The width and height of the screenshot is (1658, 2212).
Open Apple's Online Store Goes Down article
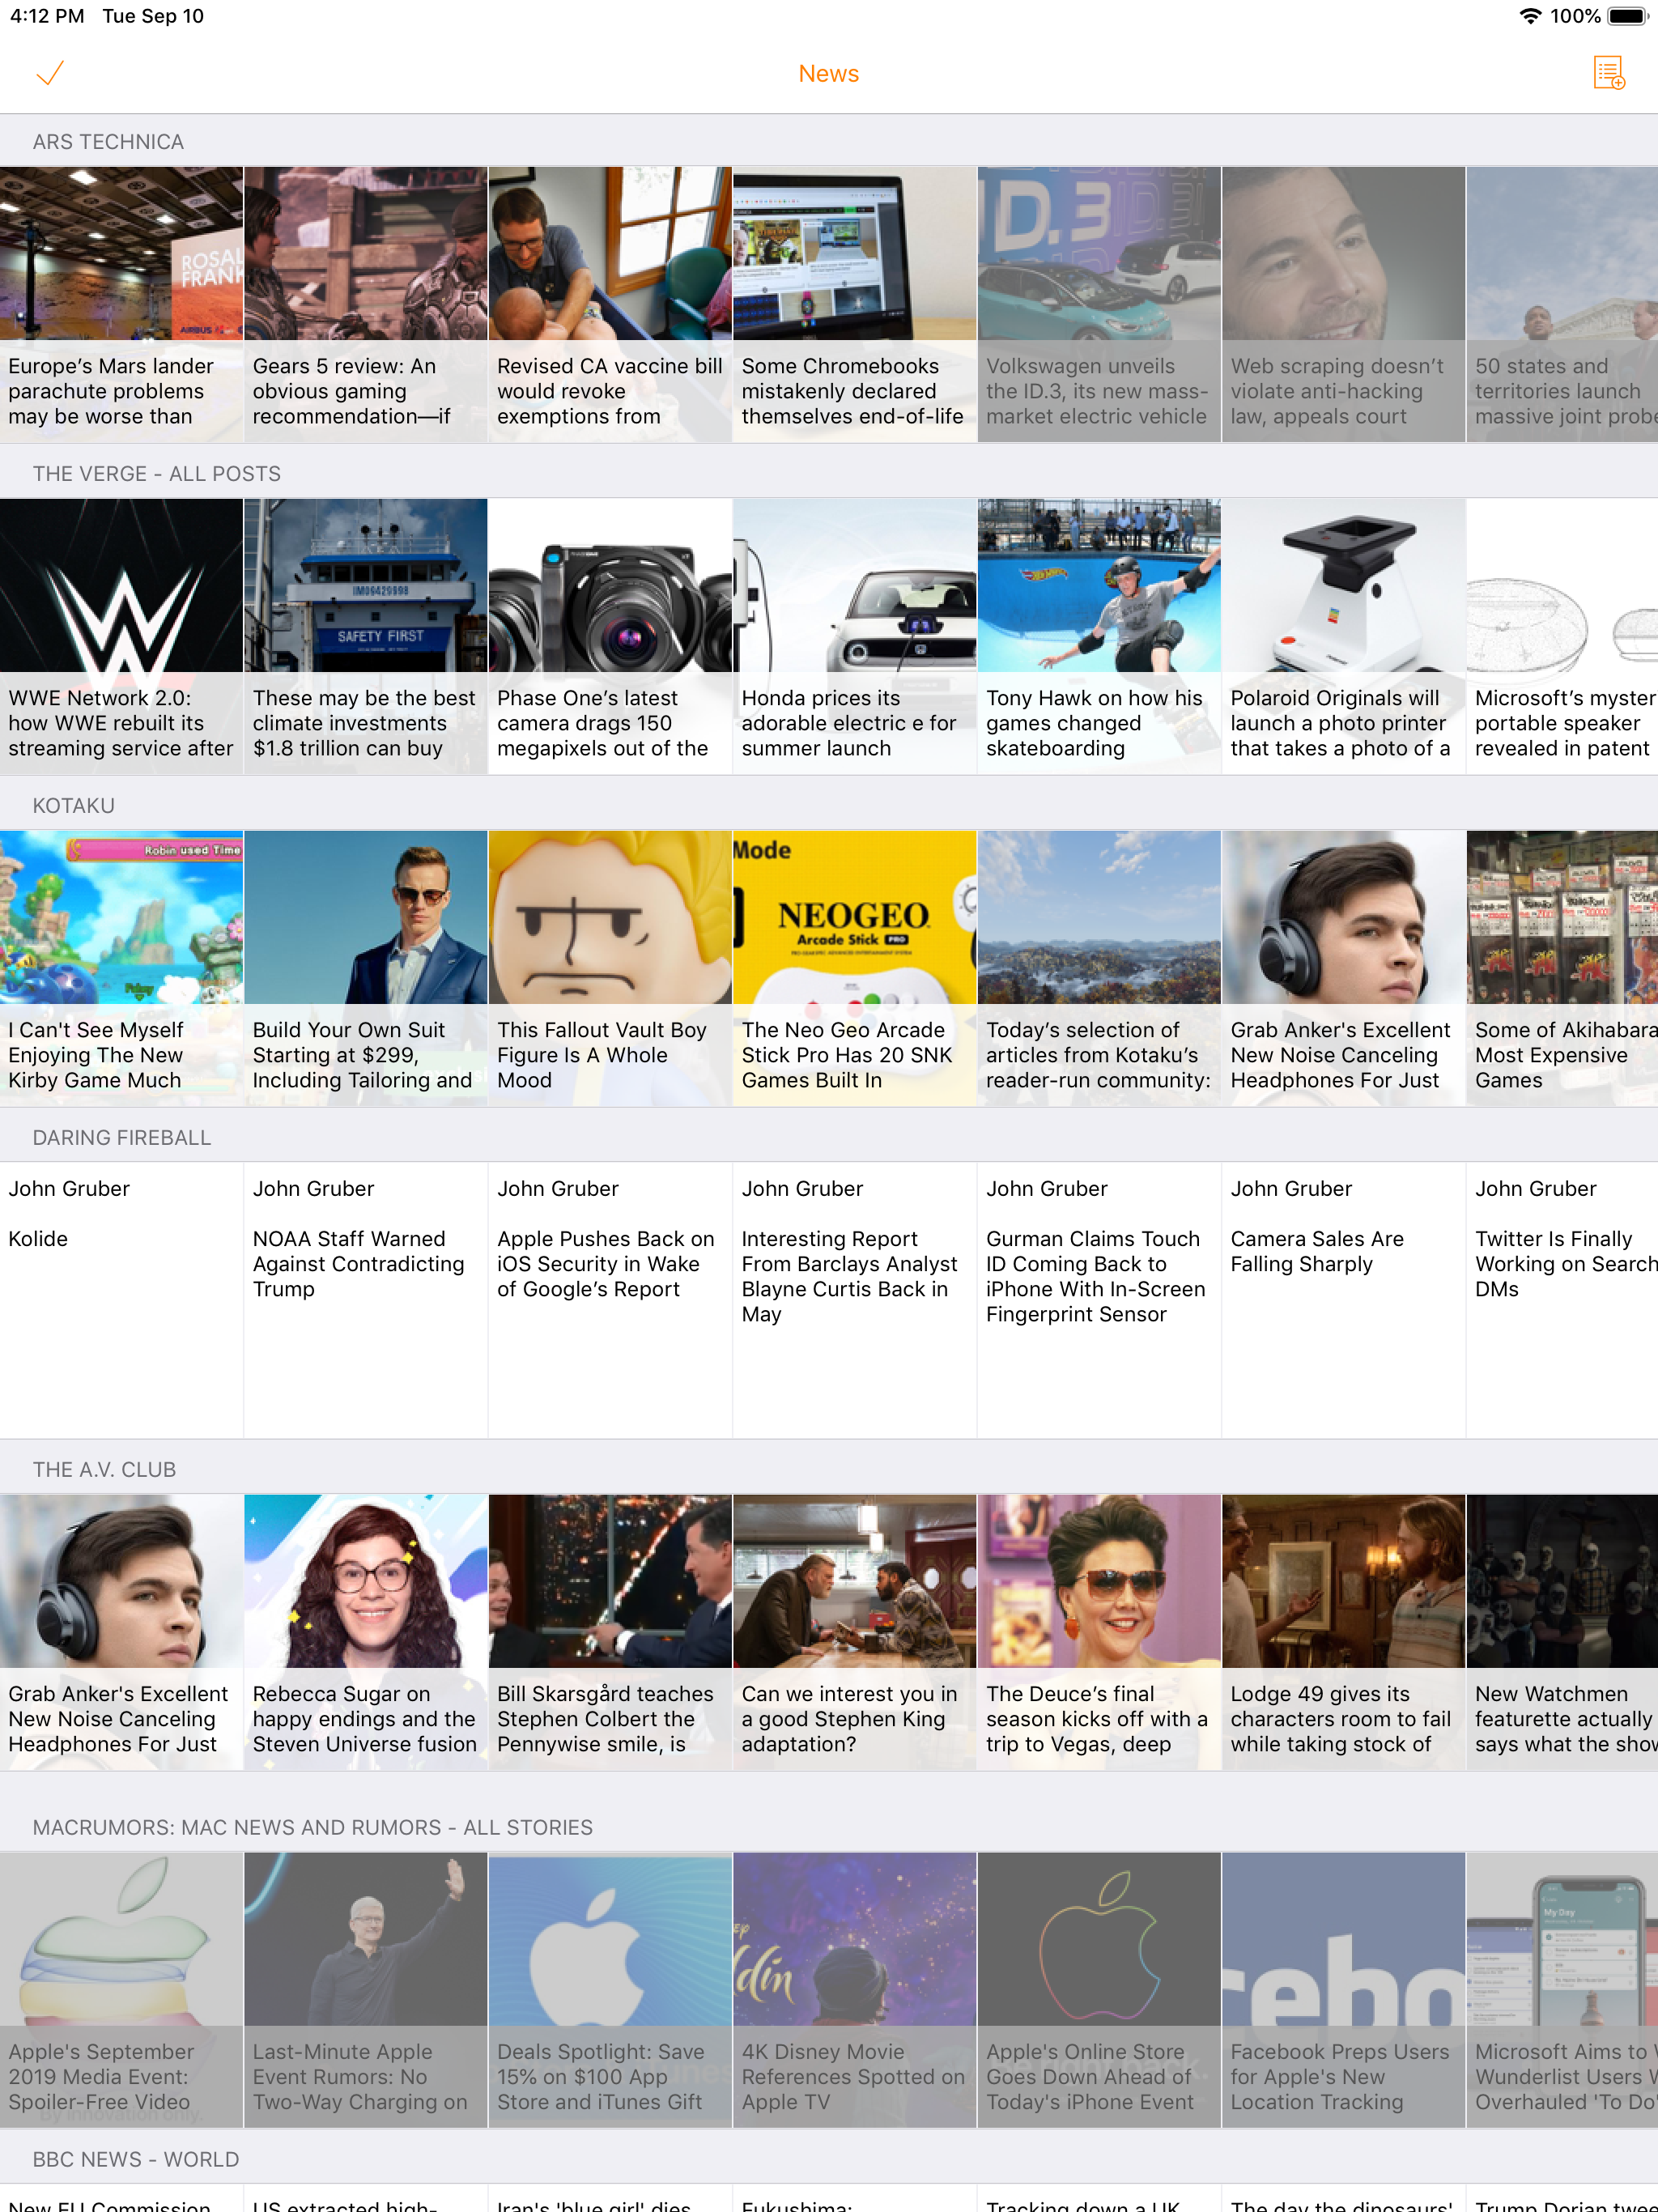[1098, 1990]
